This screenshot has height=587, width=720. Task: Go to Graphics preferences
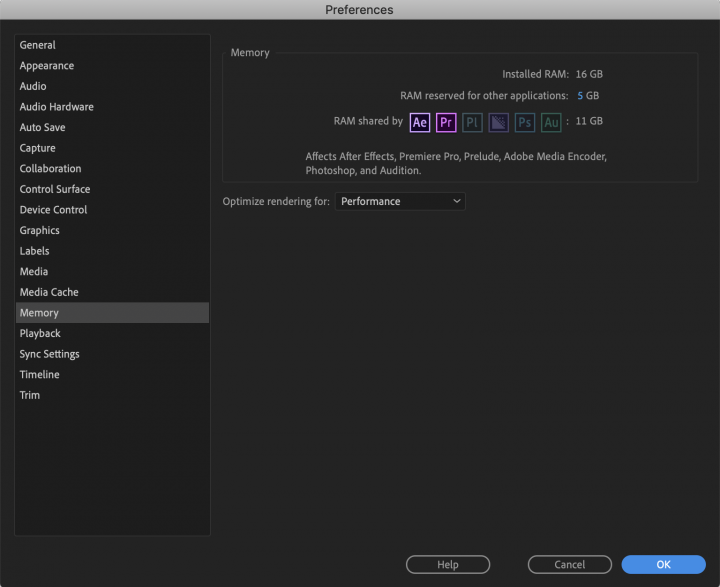112,230
